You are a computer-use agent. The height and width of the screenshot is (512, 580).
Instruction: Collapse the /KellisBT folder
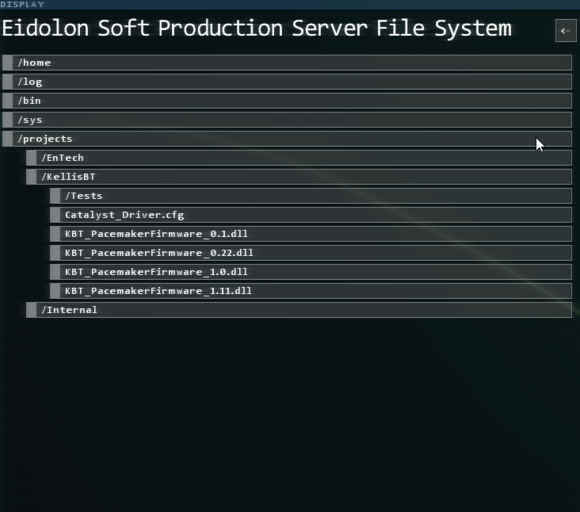tap(299, 177)
